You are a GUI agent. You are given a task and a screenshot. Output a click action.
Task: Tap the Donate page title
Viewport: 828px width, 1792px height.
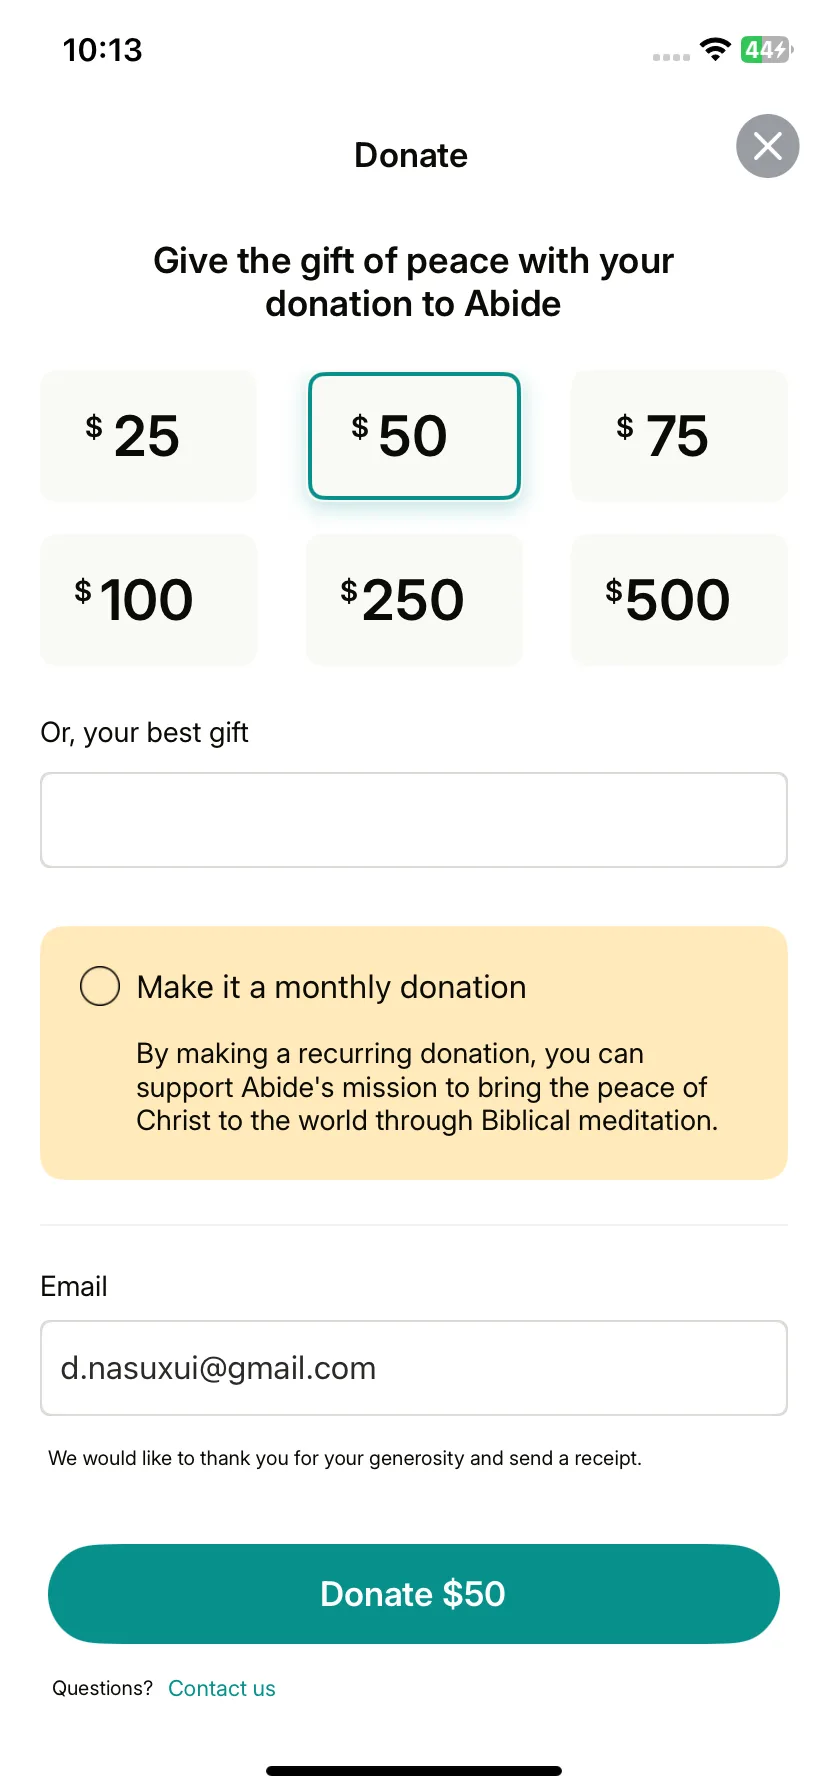[x=411, y=155]
